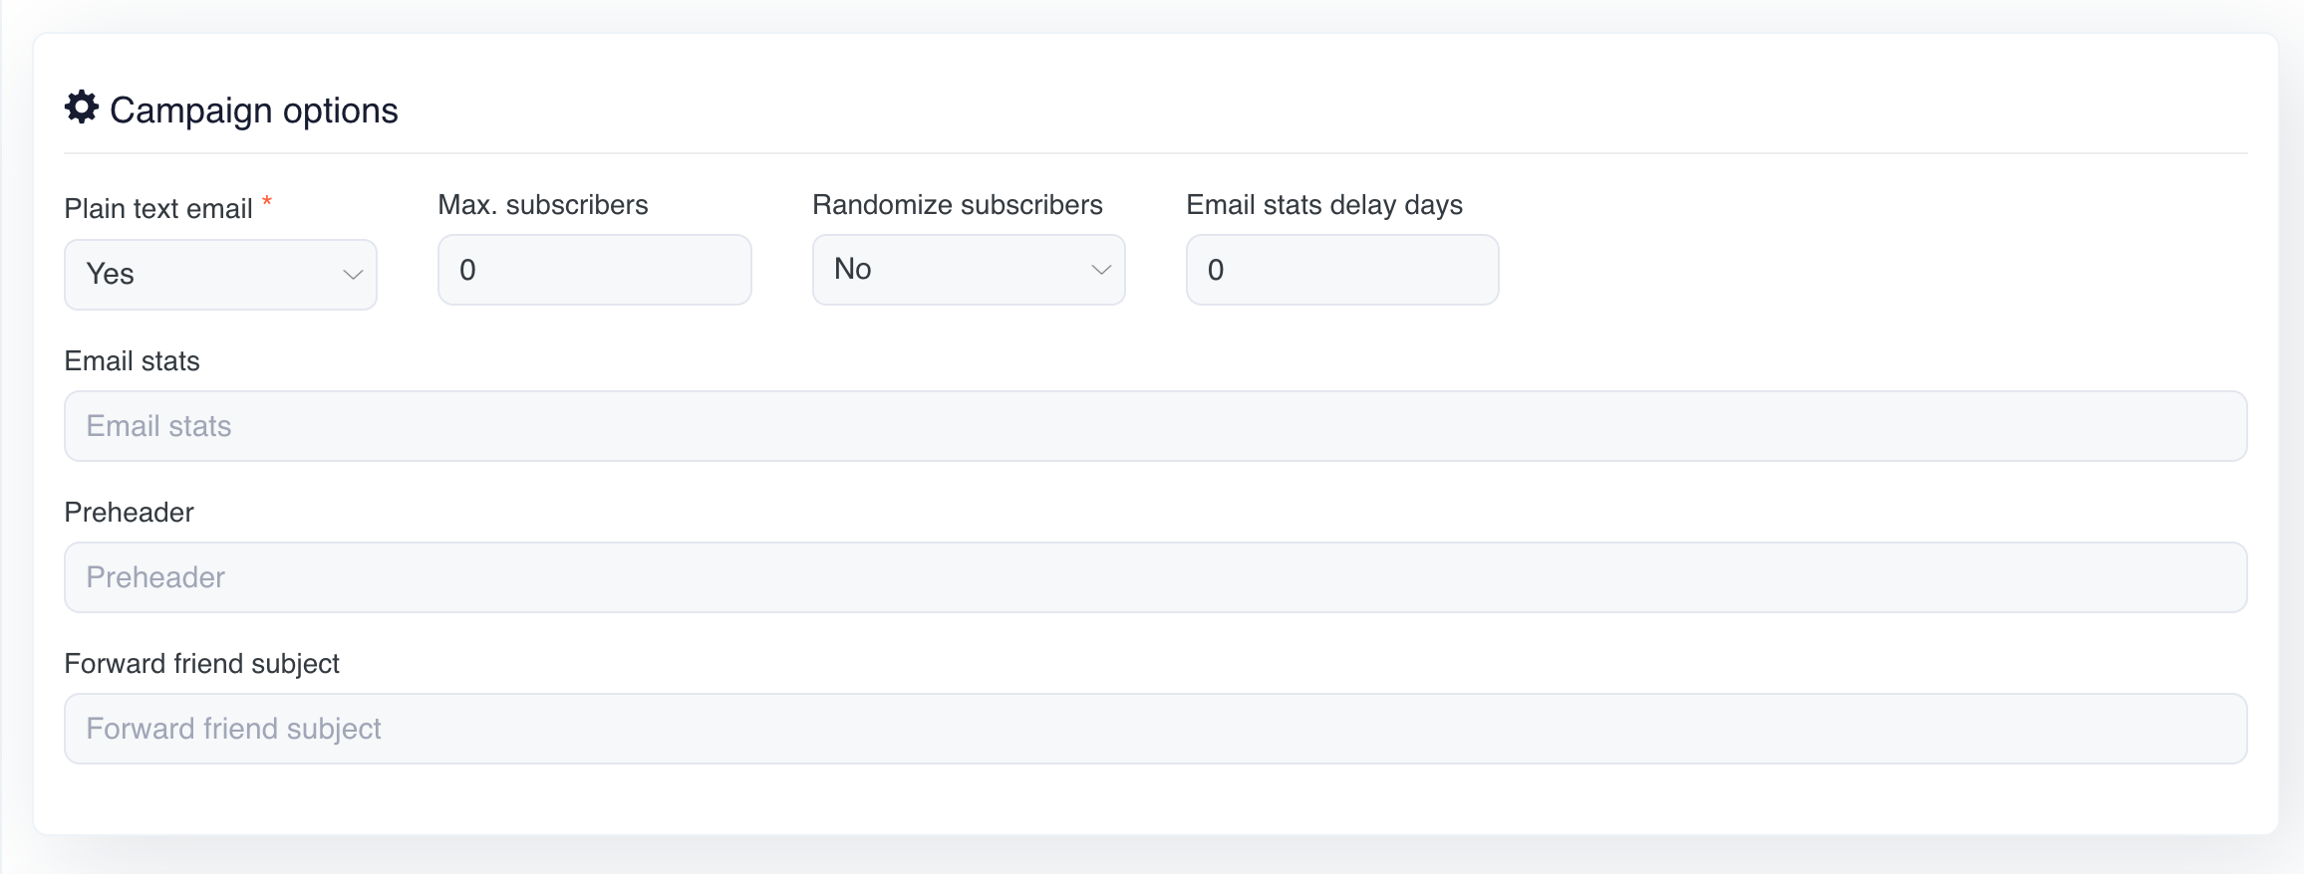Select the "No" value in Randomize subscribers
The width and height of the screenshot is (2304, 874).
pyautogui.click(x=853, y=269)
